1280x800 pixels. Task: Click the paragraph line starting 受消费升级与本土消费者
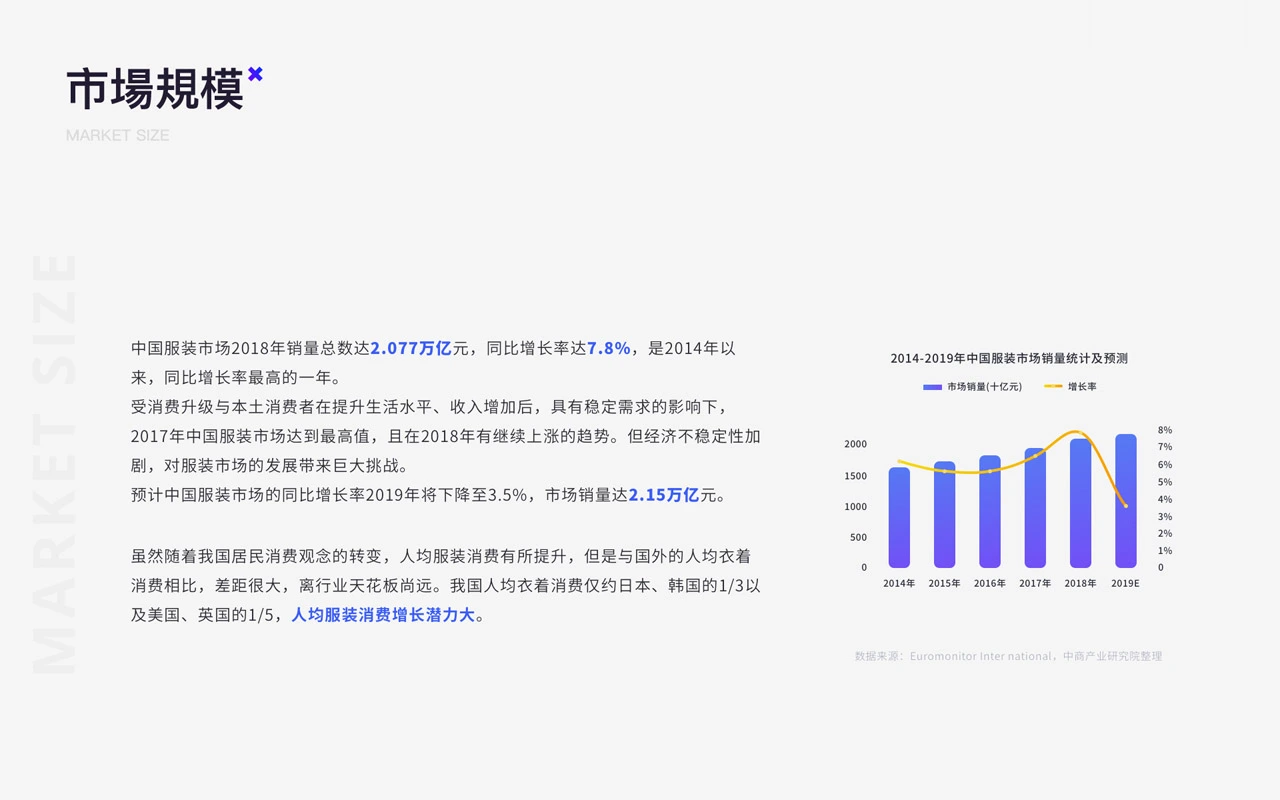point(428,407)
